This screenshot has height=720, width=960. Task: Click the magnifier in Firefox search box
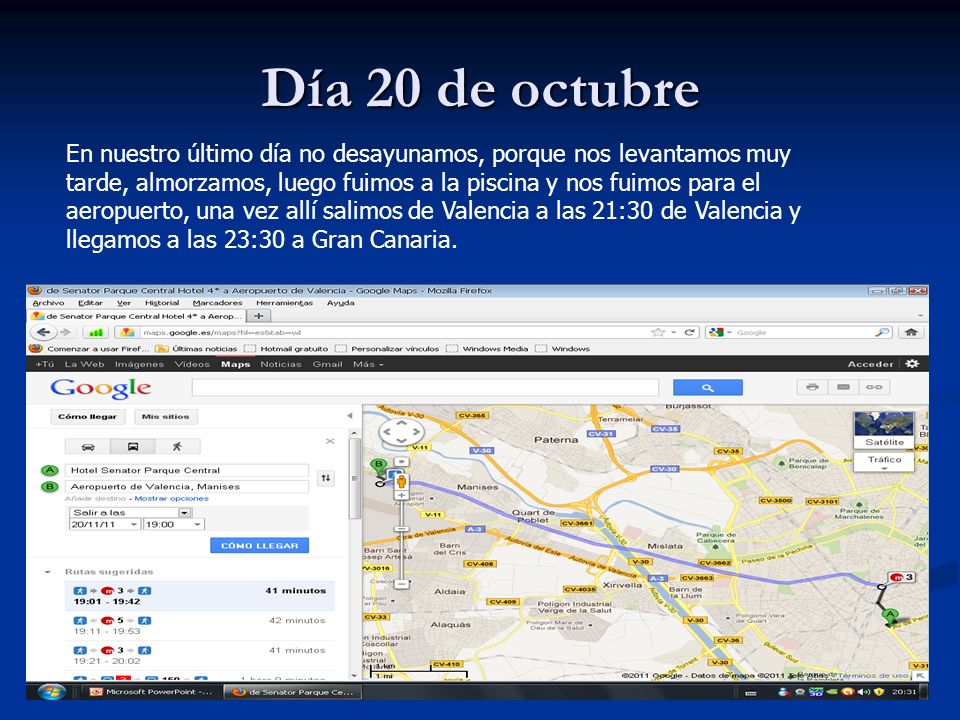tap(882, 332)
